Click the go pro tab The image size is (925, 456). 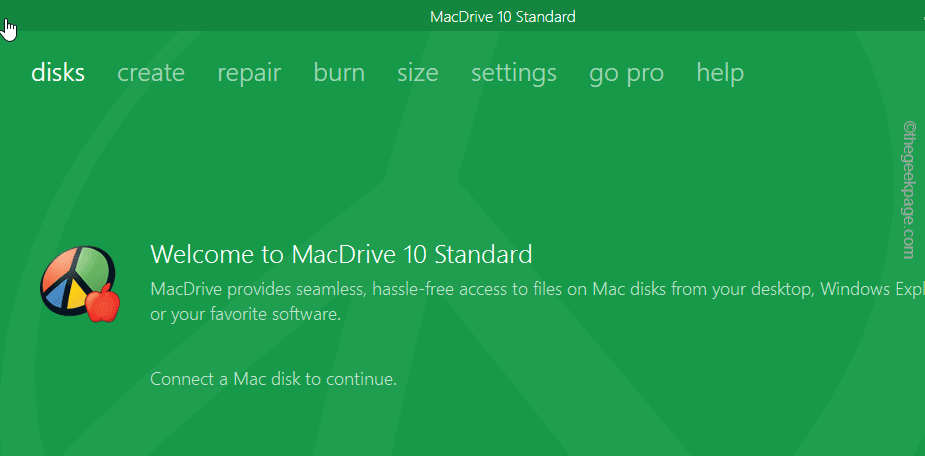[626, 73]
